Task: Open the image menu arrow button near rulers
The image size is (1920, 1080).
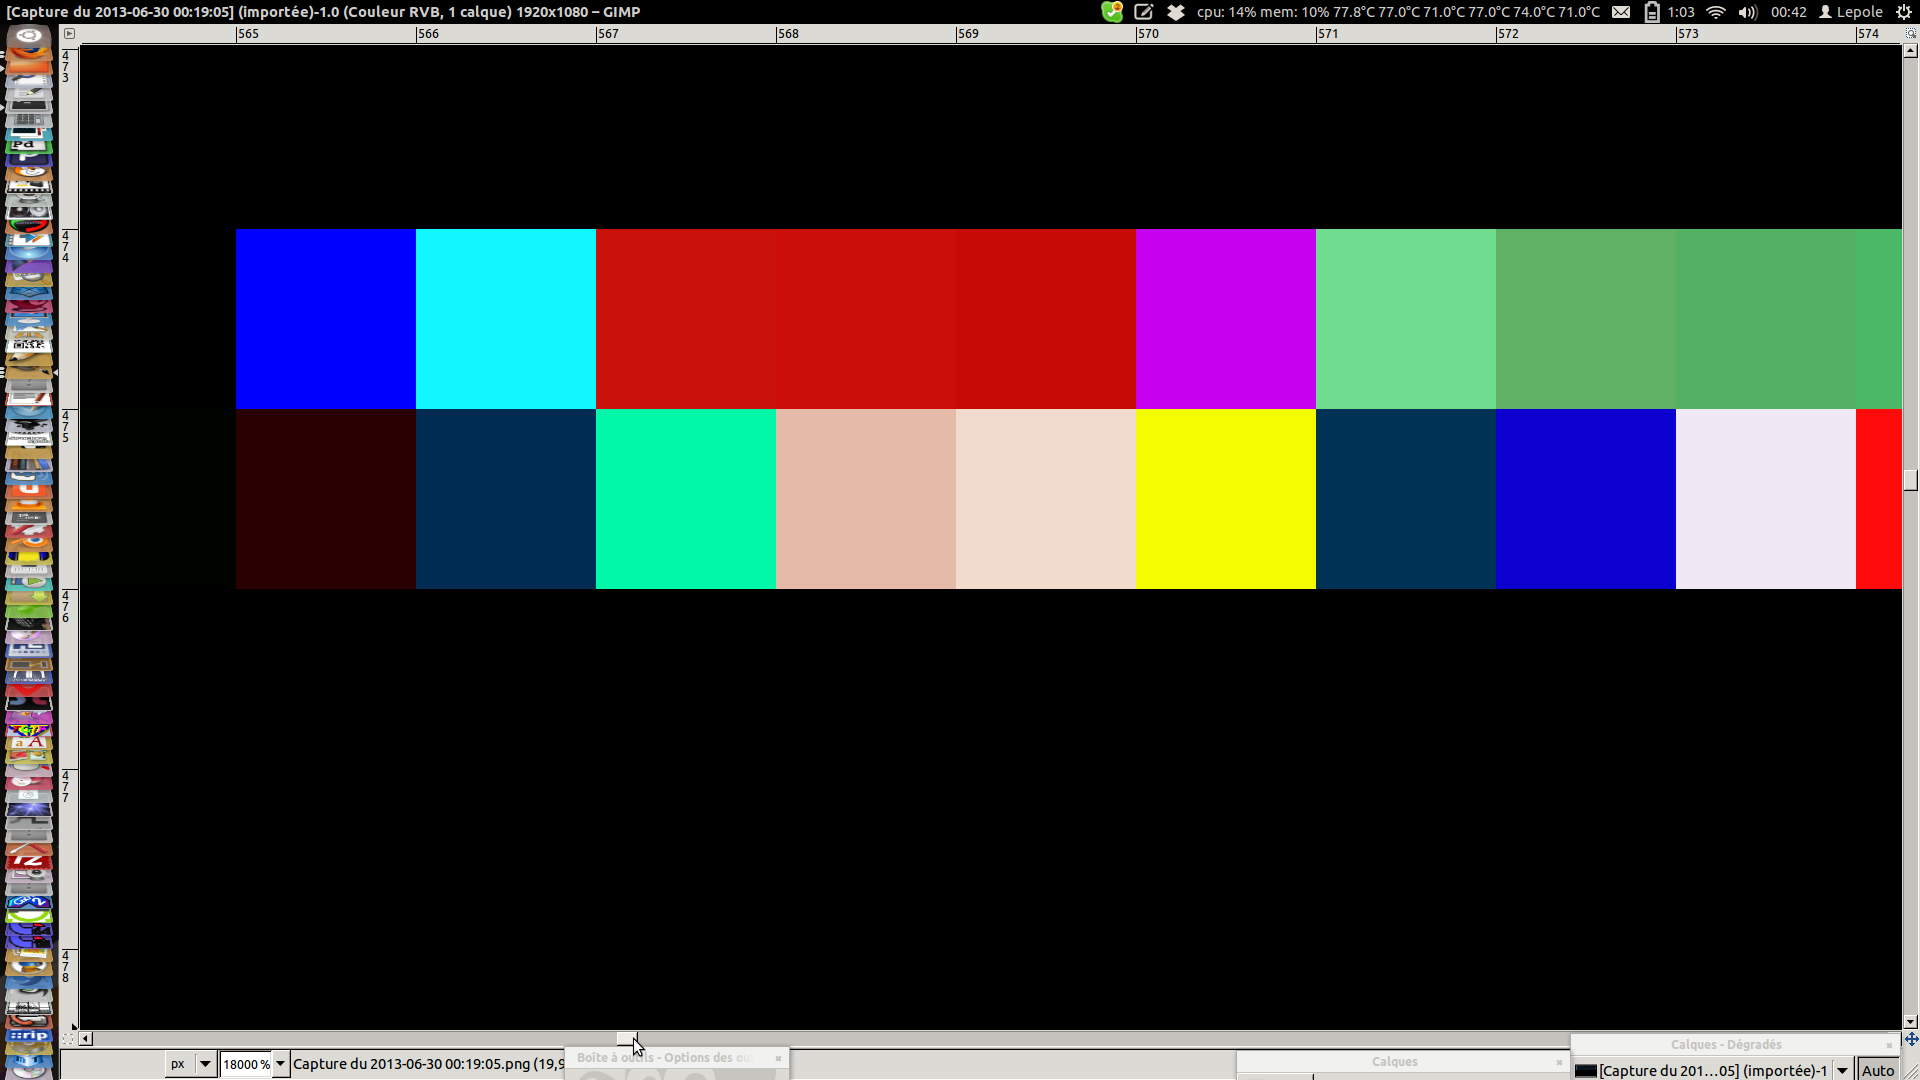Action: [69, 33]
